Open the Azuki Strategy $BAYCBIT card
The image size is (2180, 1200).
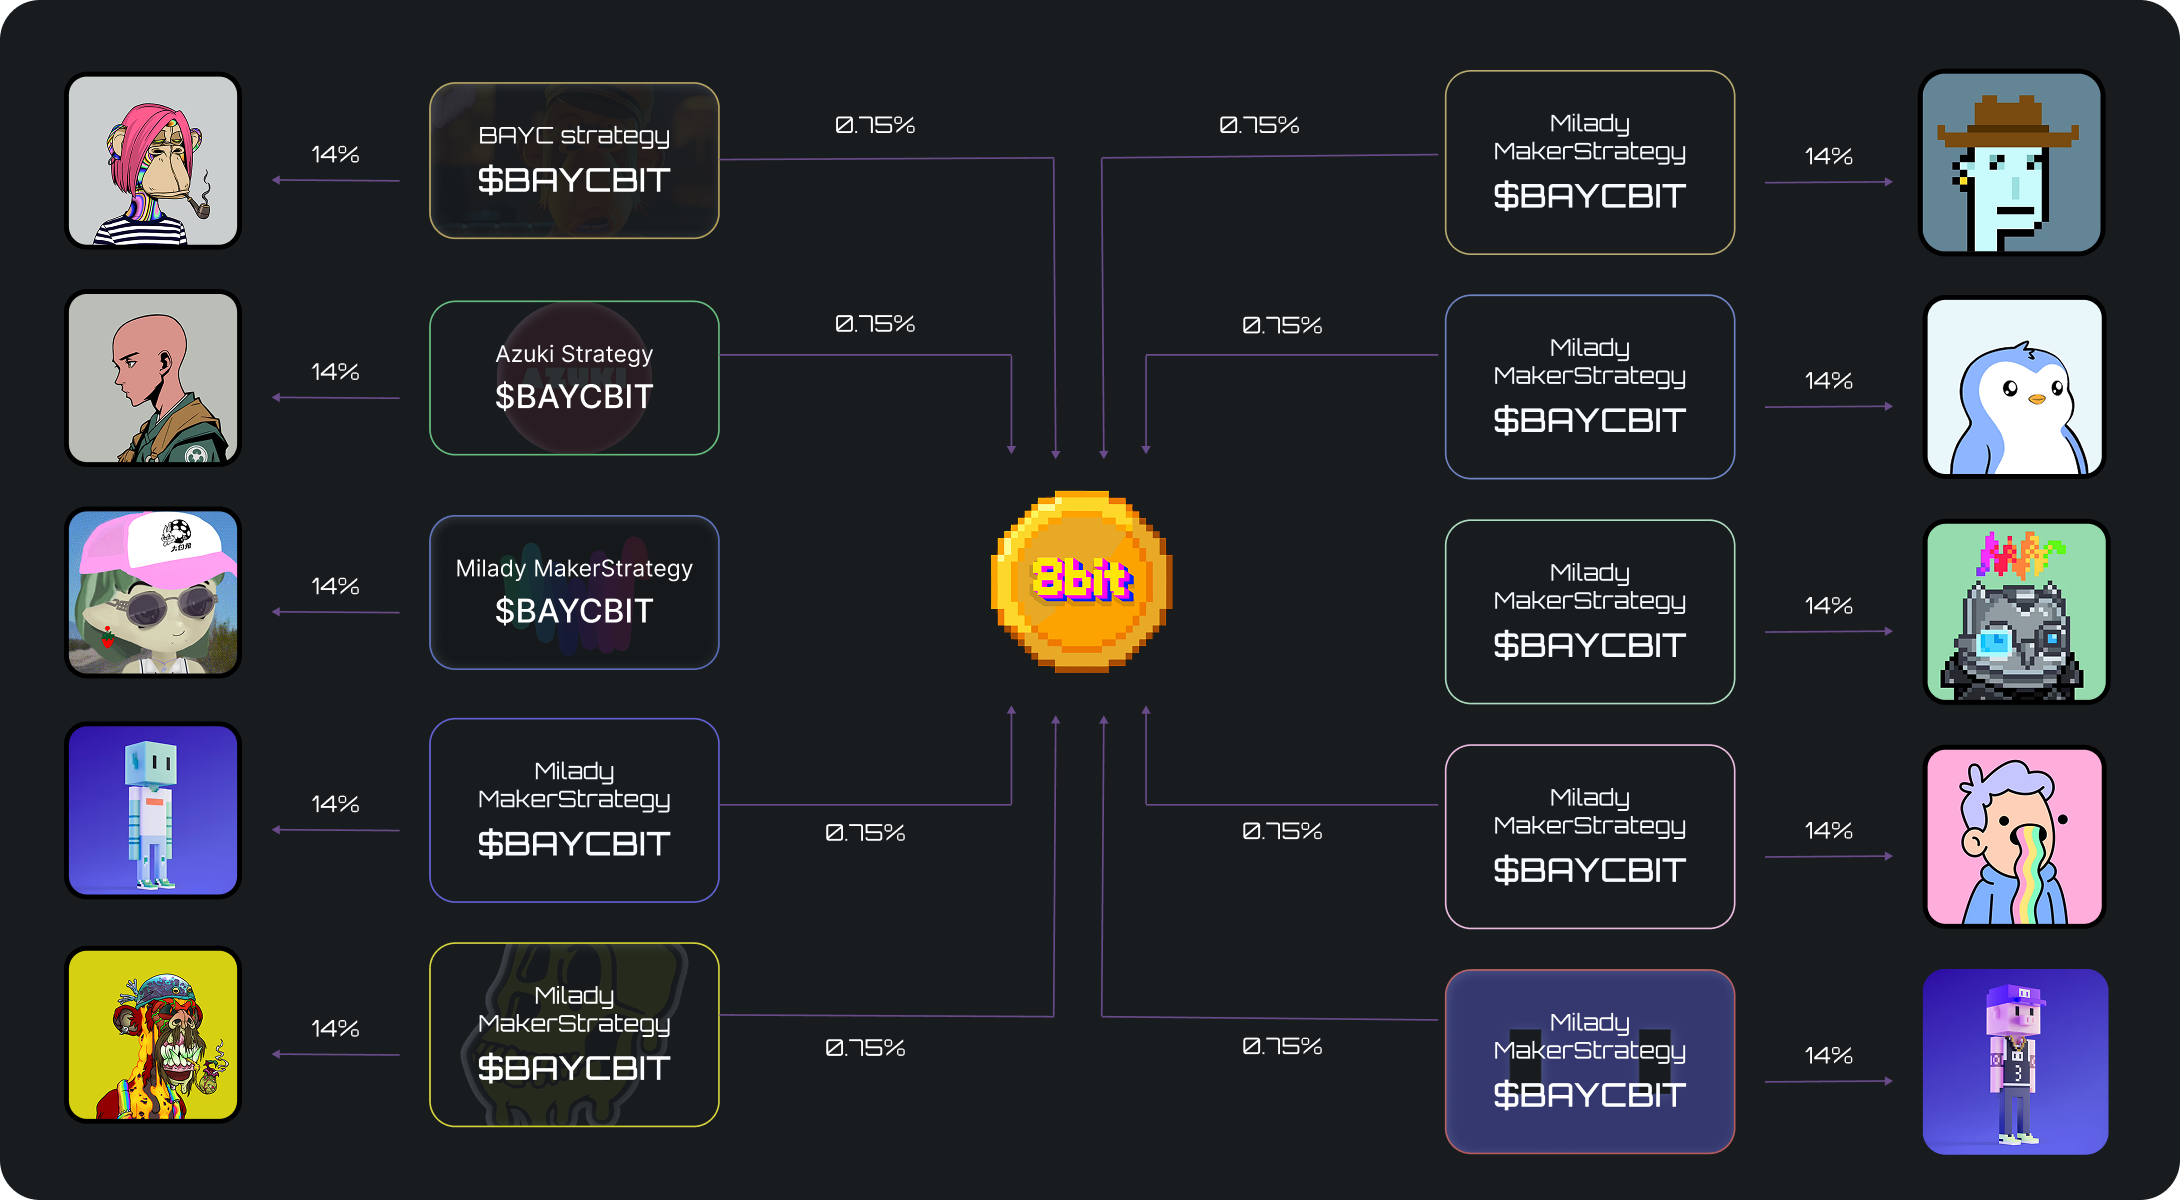[x=574, y=378]
